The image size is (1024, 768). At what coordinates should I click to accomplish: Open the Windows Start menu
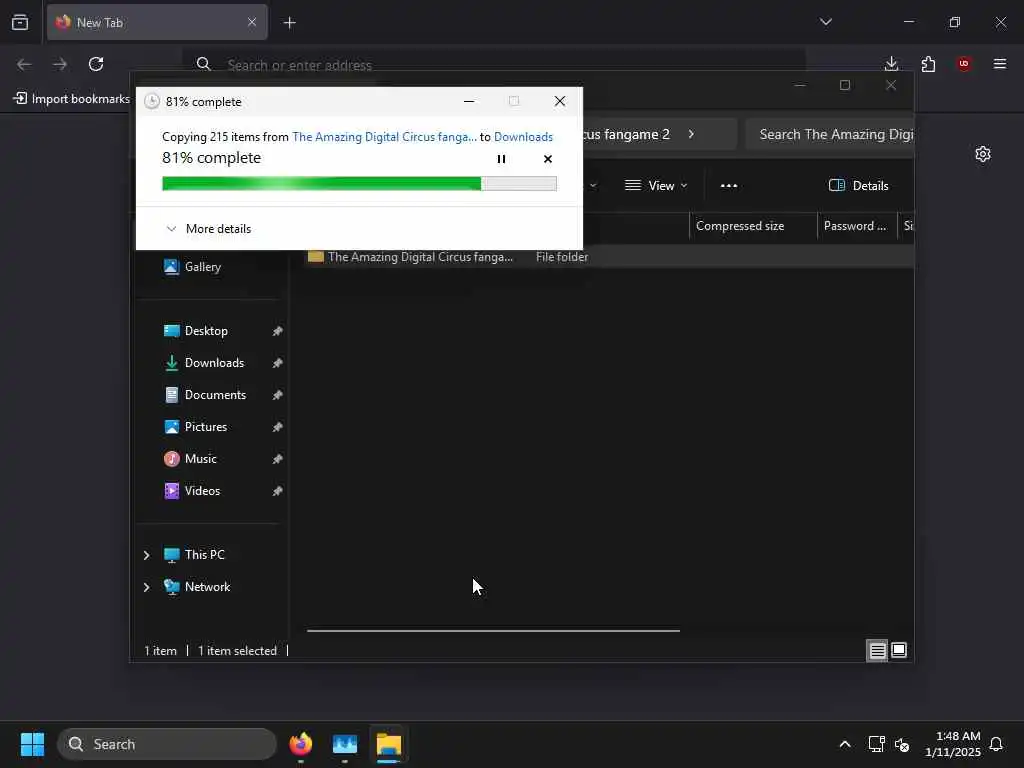[x=32, y=744]
